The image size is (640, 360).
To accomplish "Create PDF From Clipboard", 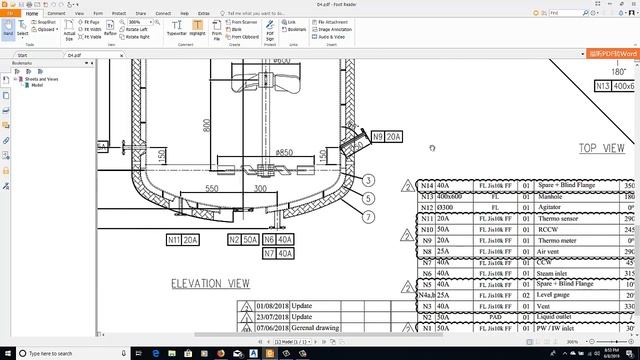I will [x=242, y=37].
